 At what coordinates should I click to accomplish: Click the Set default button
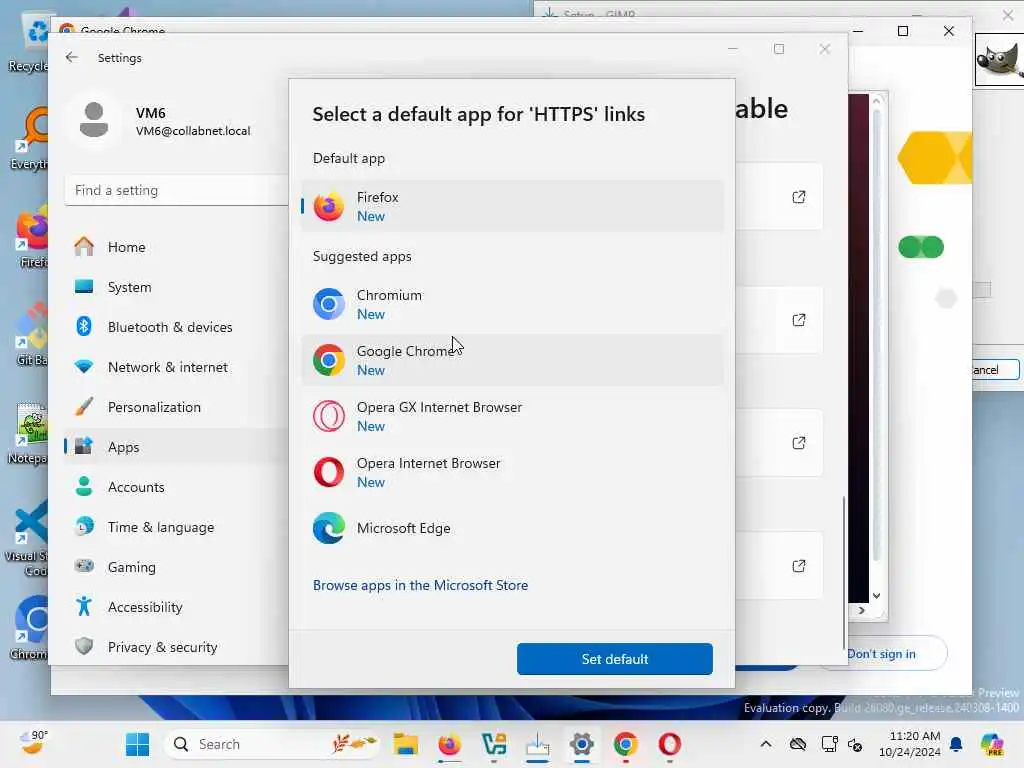click(x=615, y=659)
